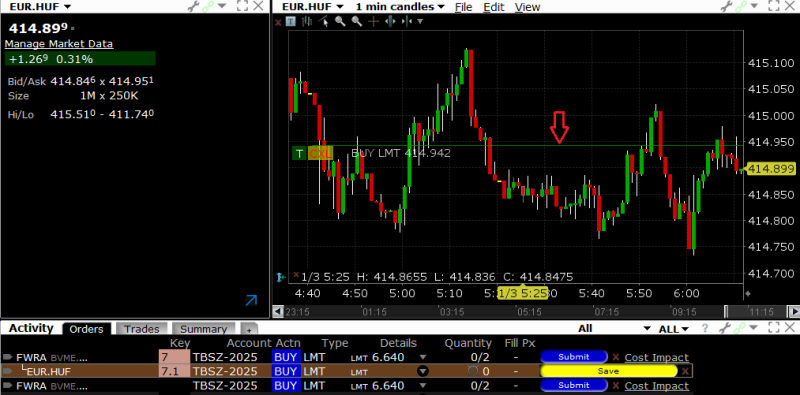Open Cost Impact for key 7 FWRA order
The height and width of the screenshot is (395, 800).
coord(656,357)
